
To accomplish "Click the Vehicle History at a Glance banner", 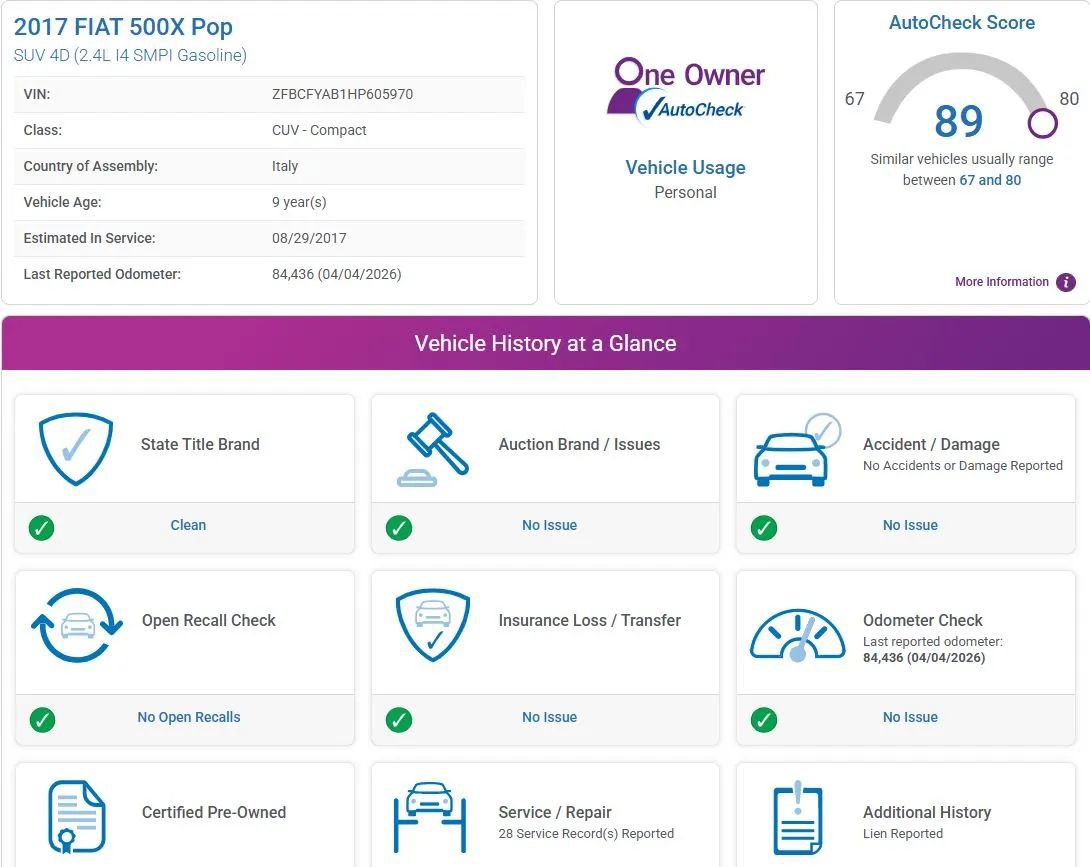I will (545, 343).
